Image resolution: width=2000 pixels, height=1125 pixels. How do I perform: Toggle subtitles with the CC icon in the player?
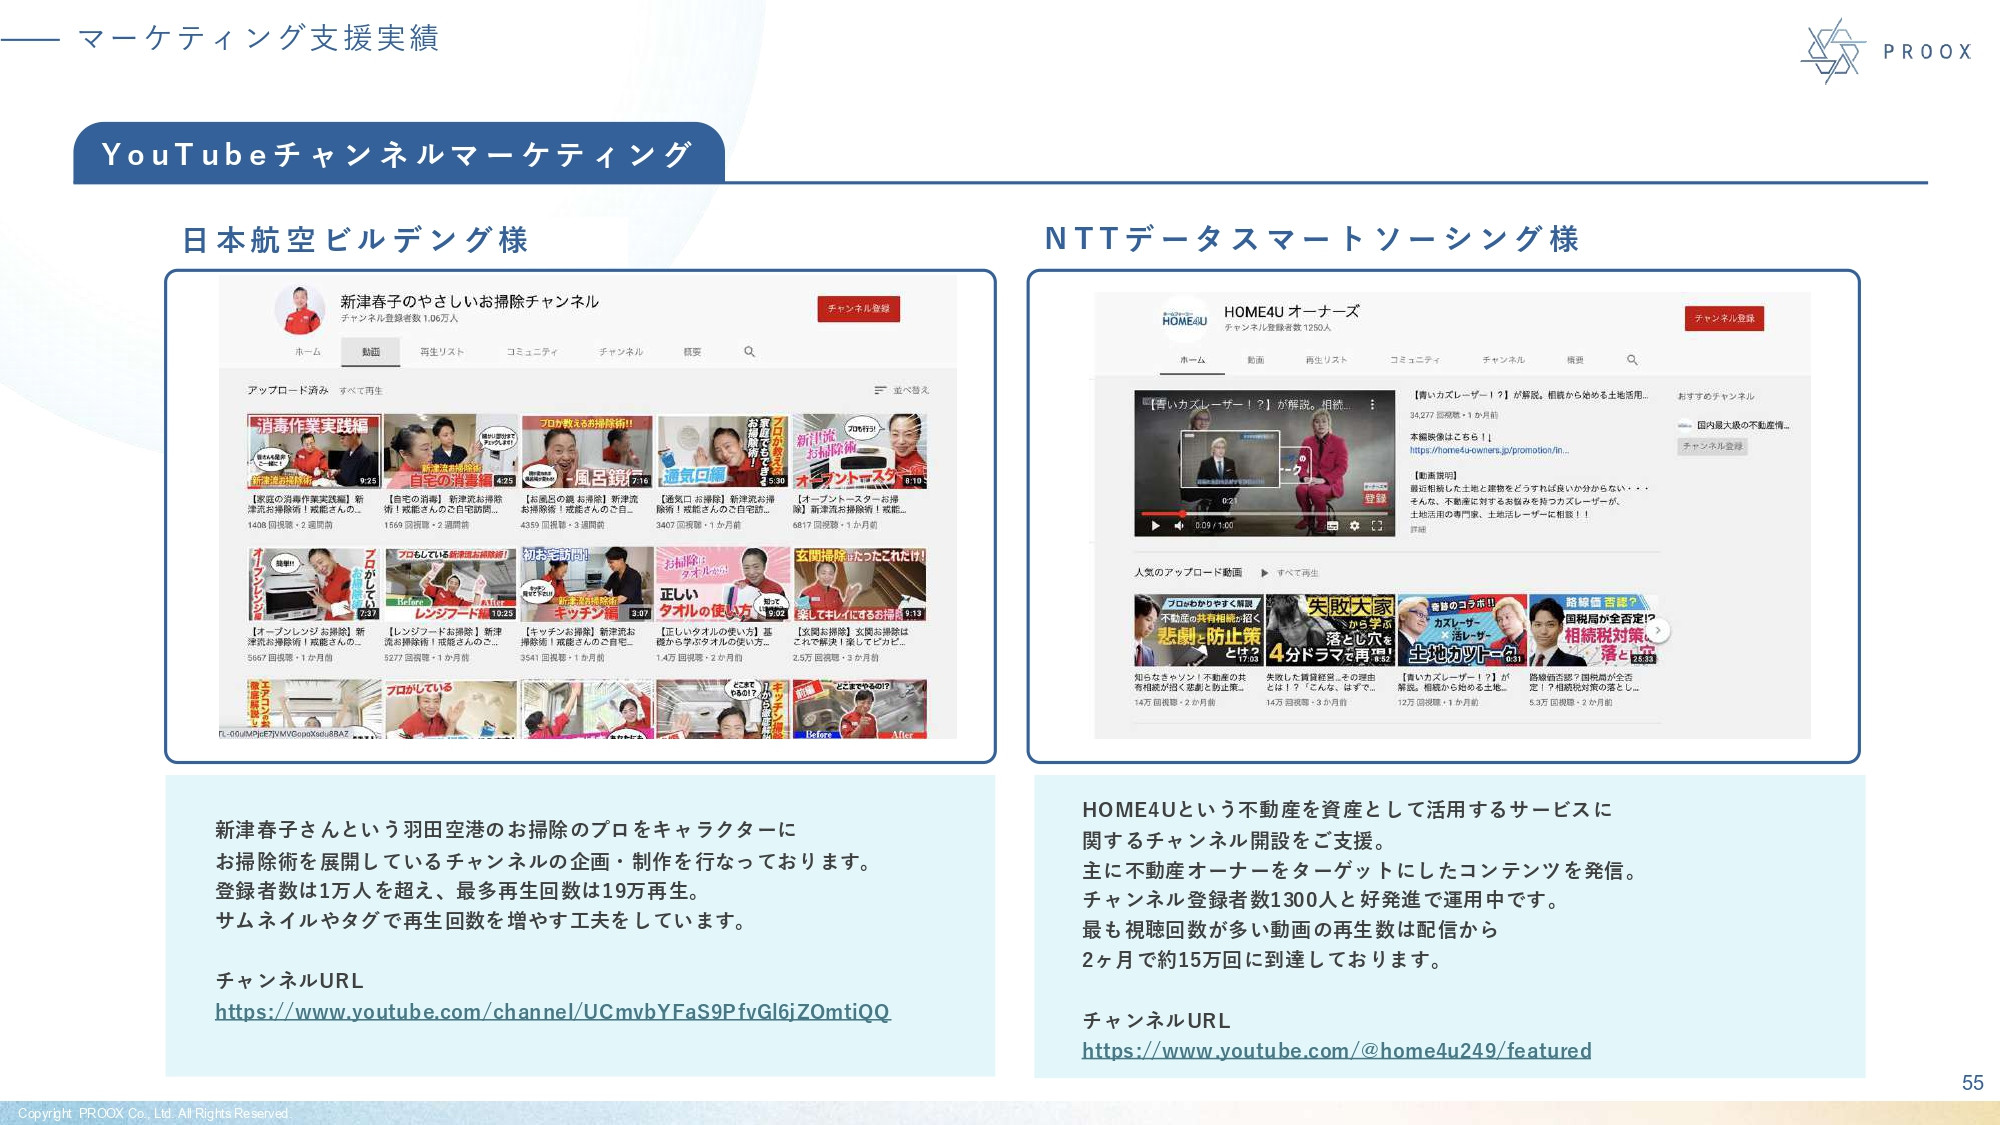[x=1331, y=526]
